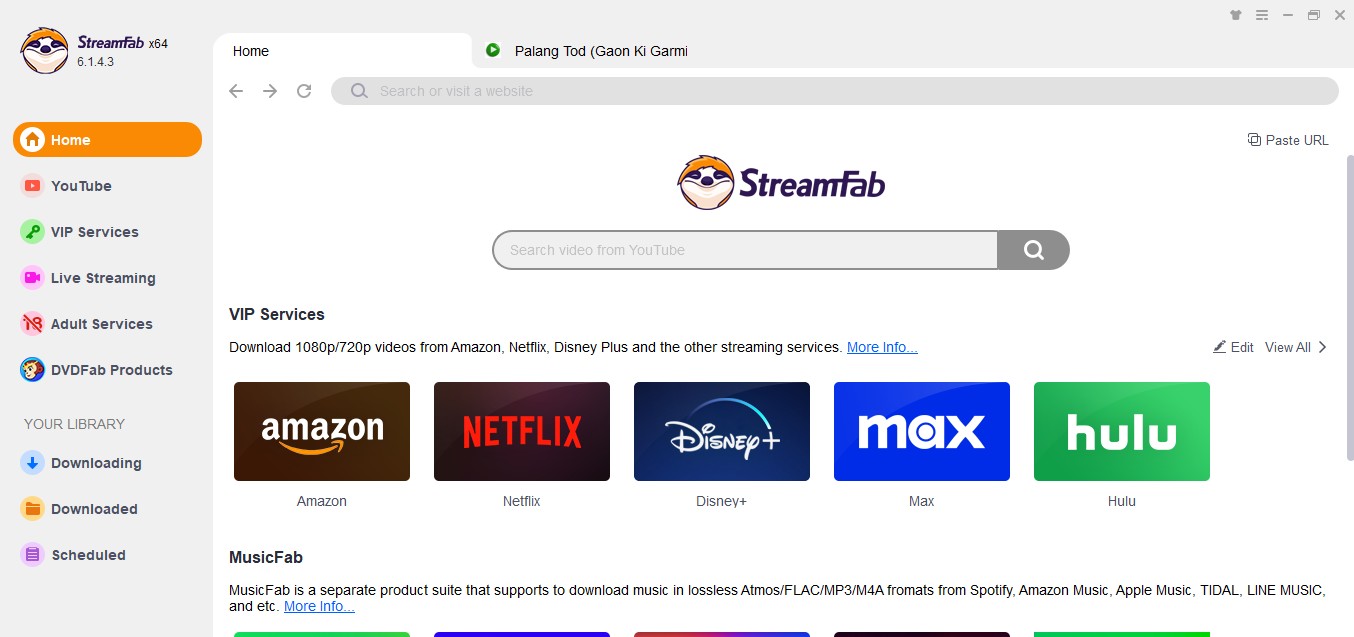1354x637 pixels.
Task: Open the Disney+ service tile
Action: 722,431
